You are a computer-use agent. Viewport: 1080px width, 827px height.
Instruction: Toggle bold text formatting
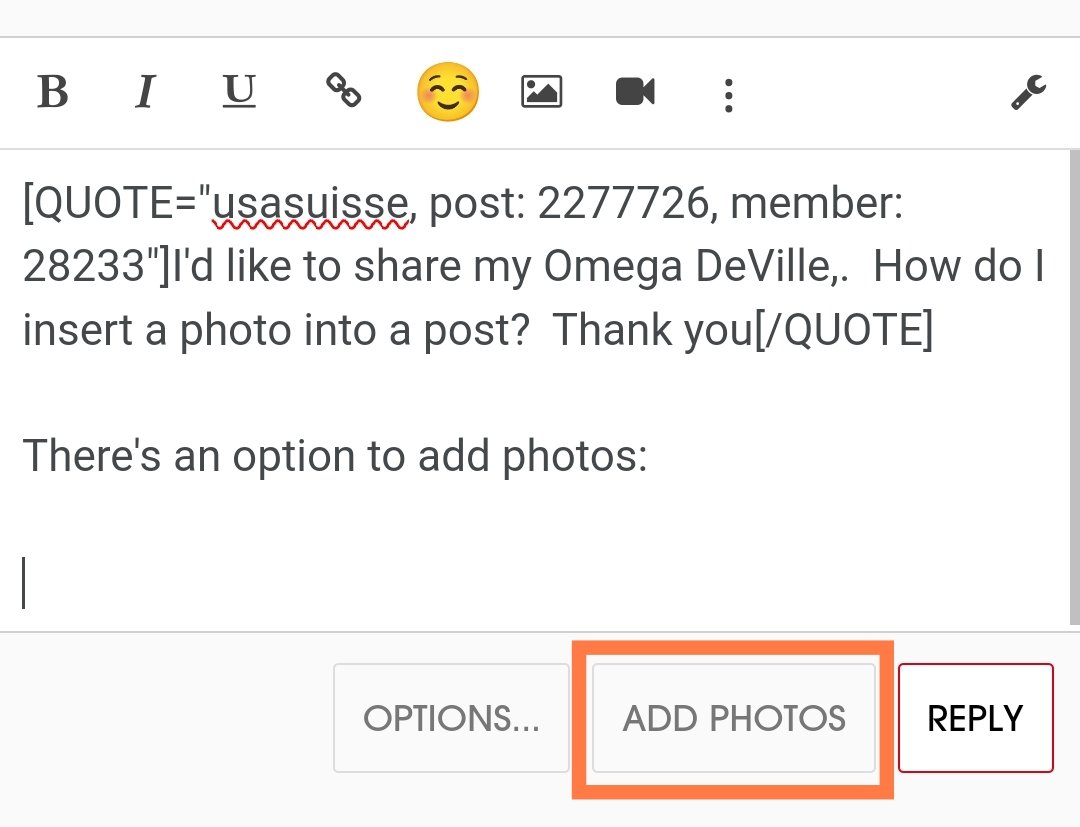53,93
